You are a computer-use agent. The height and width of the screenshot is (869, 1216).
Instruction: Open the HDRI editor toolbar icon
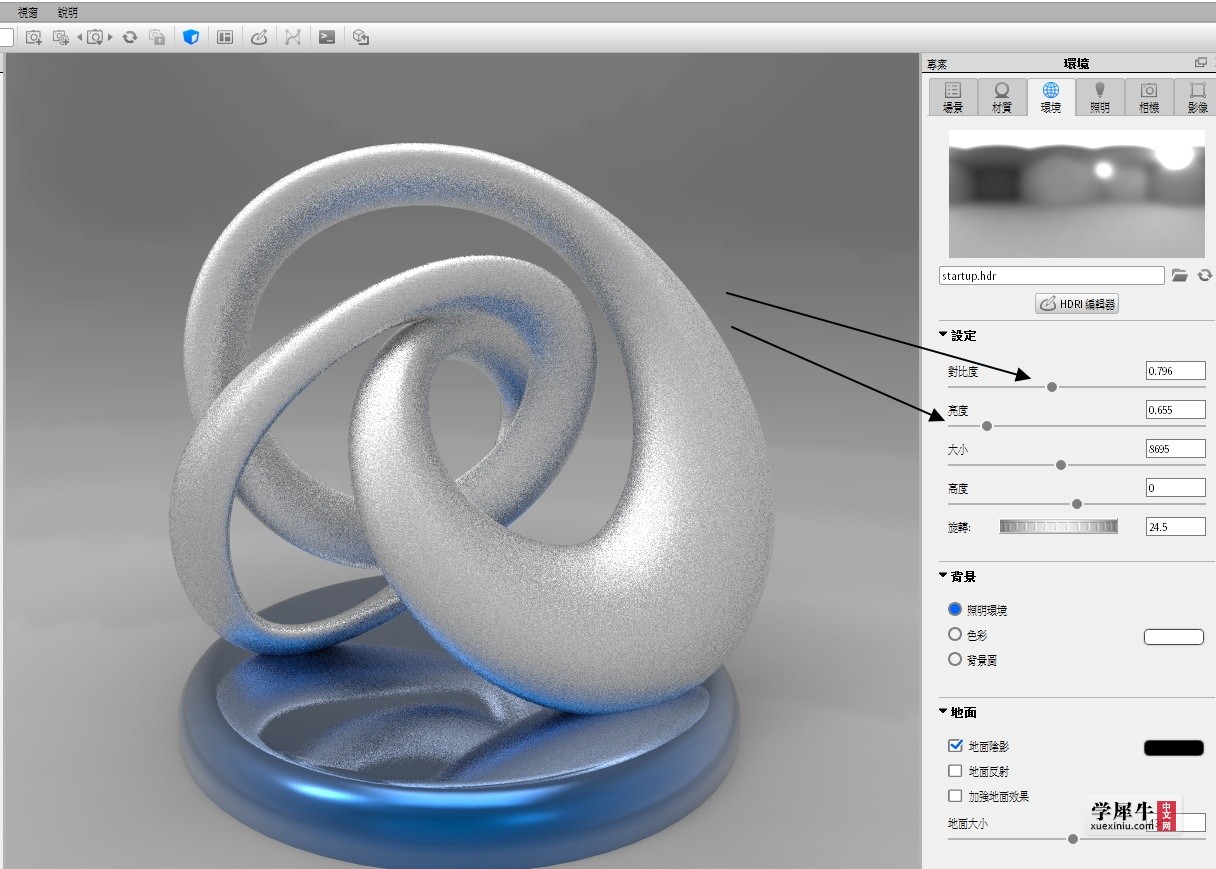tap(259, 37)
